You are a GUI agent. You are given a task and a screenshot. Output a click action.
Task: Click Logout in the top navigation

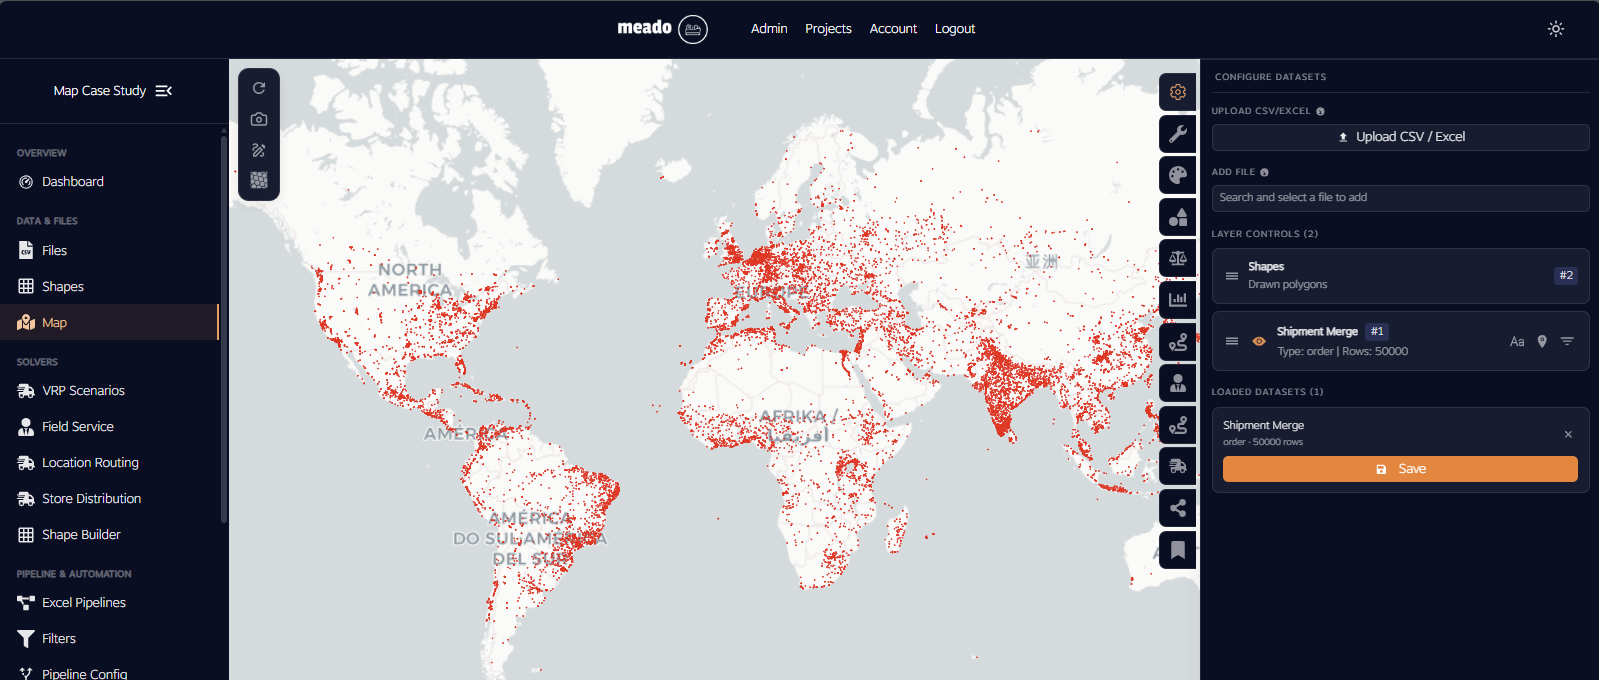(x=955, y=29)
